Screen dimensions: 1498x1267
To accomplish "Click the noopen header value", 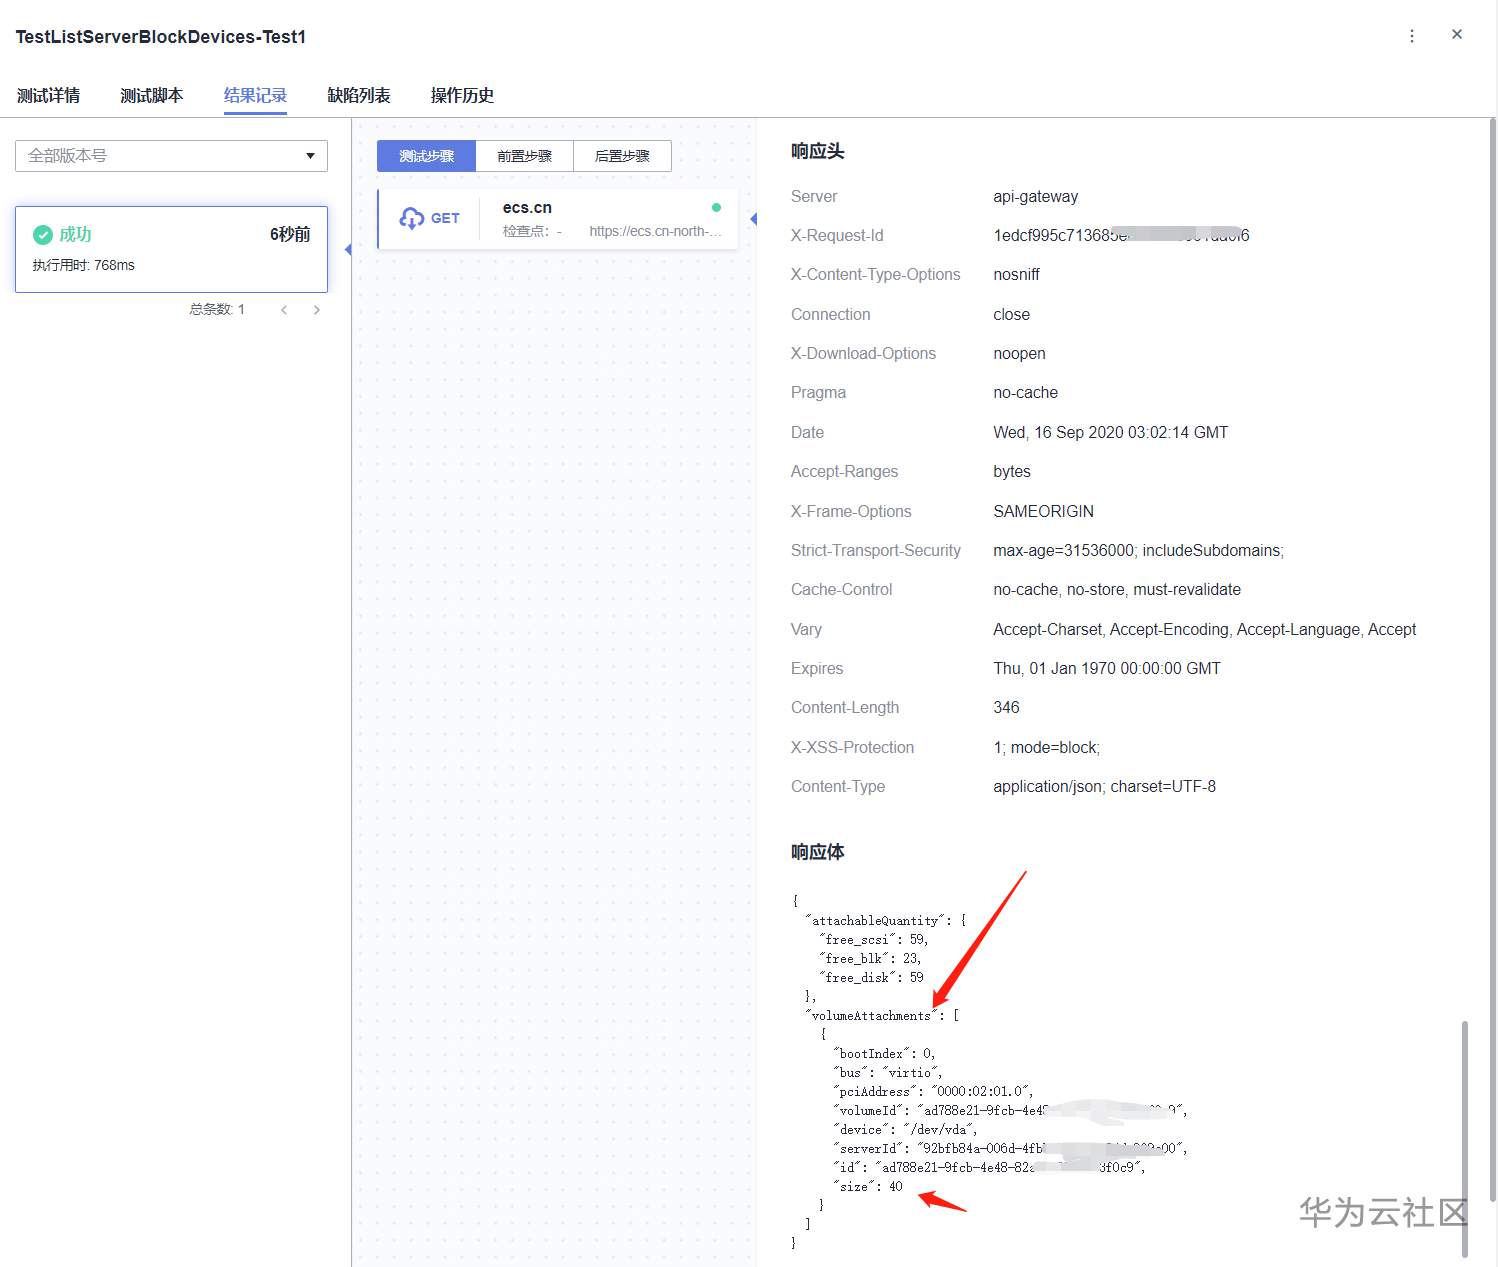I will 1019,354.
